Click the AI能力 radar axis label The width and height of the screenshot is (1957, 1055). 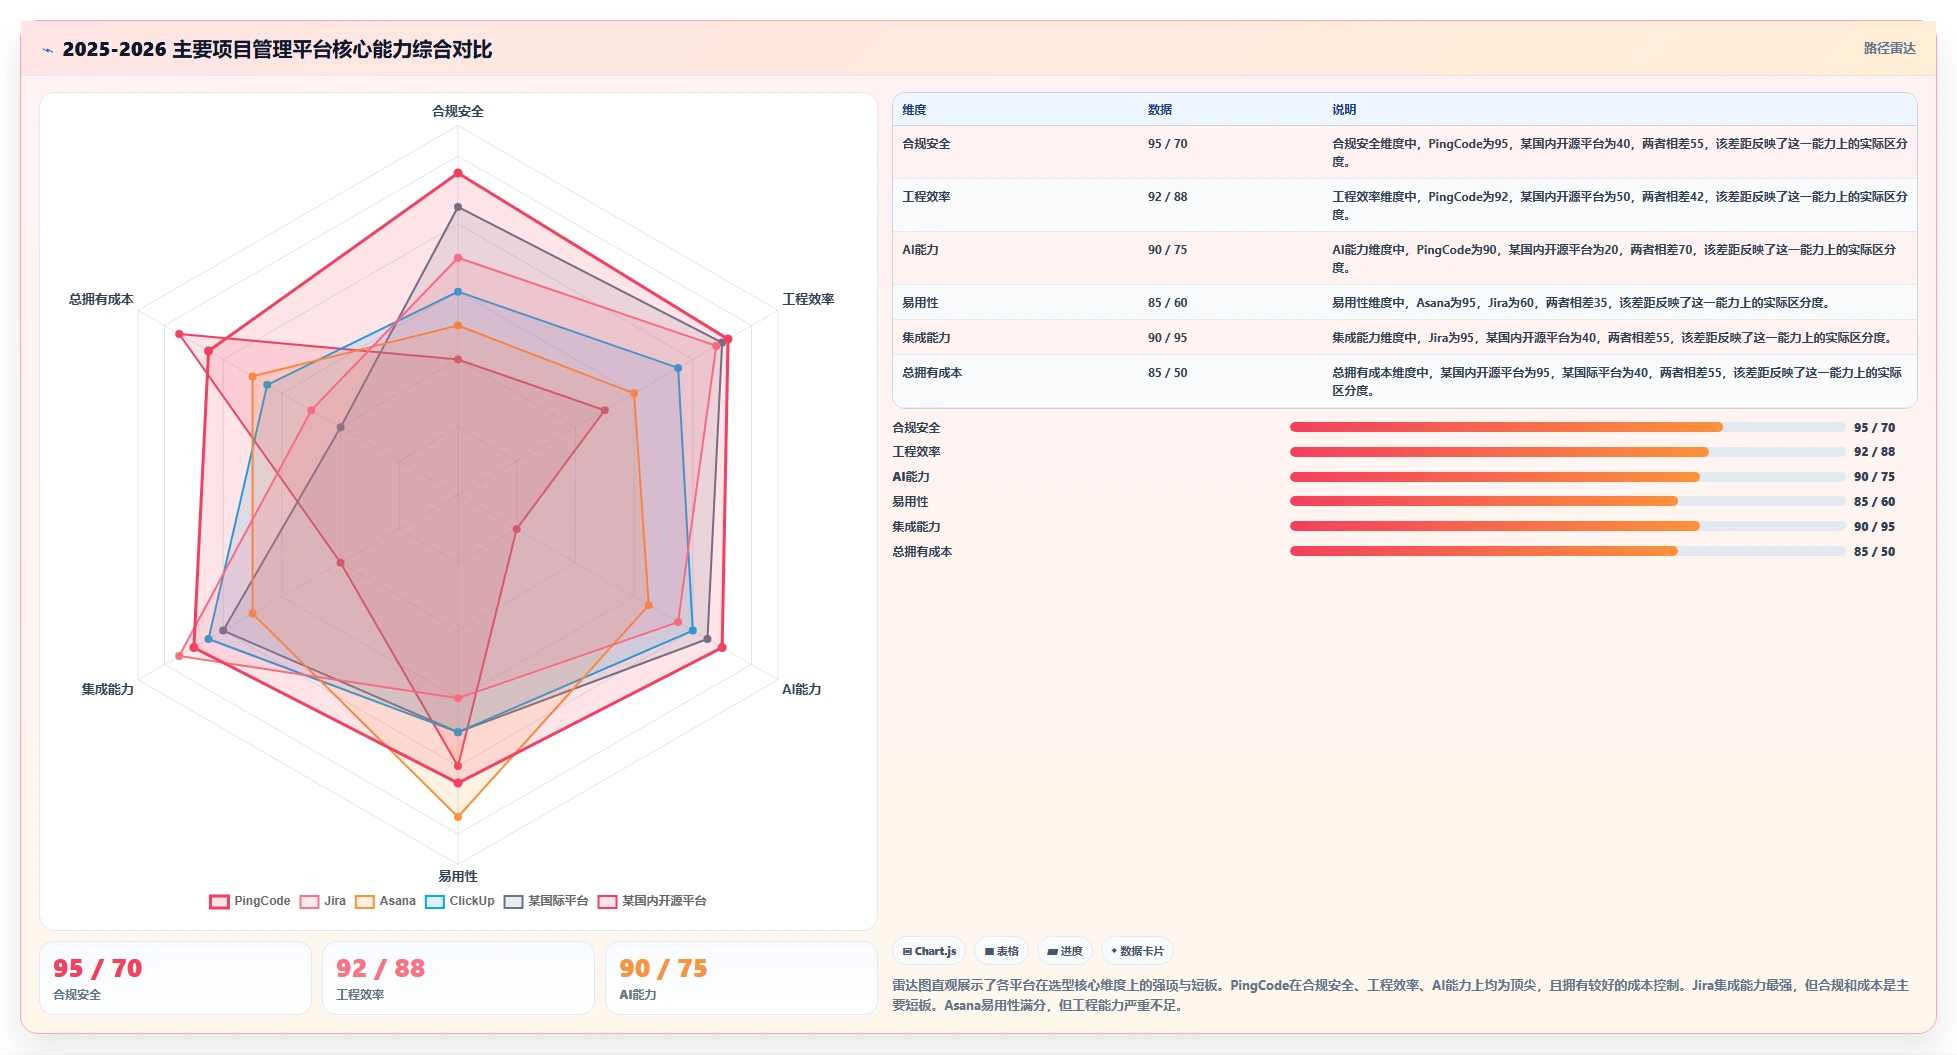pyautogui.click(x=801, y=689)
